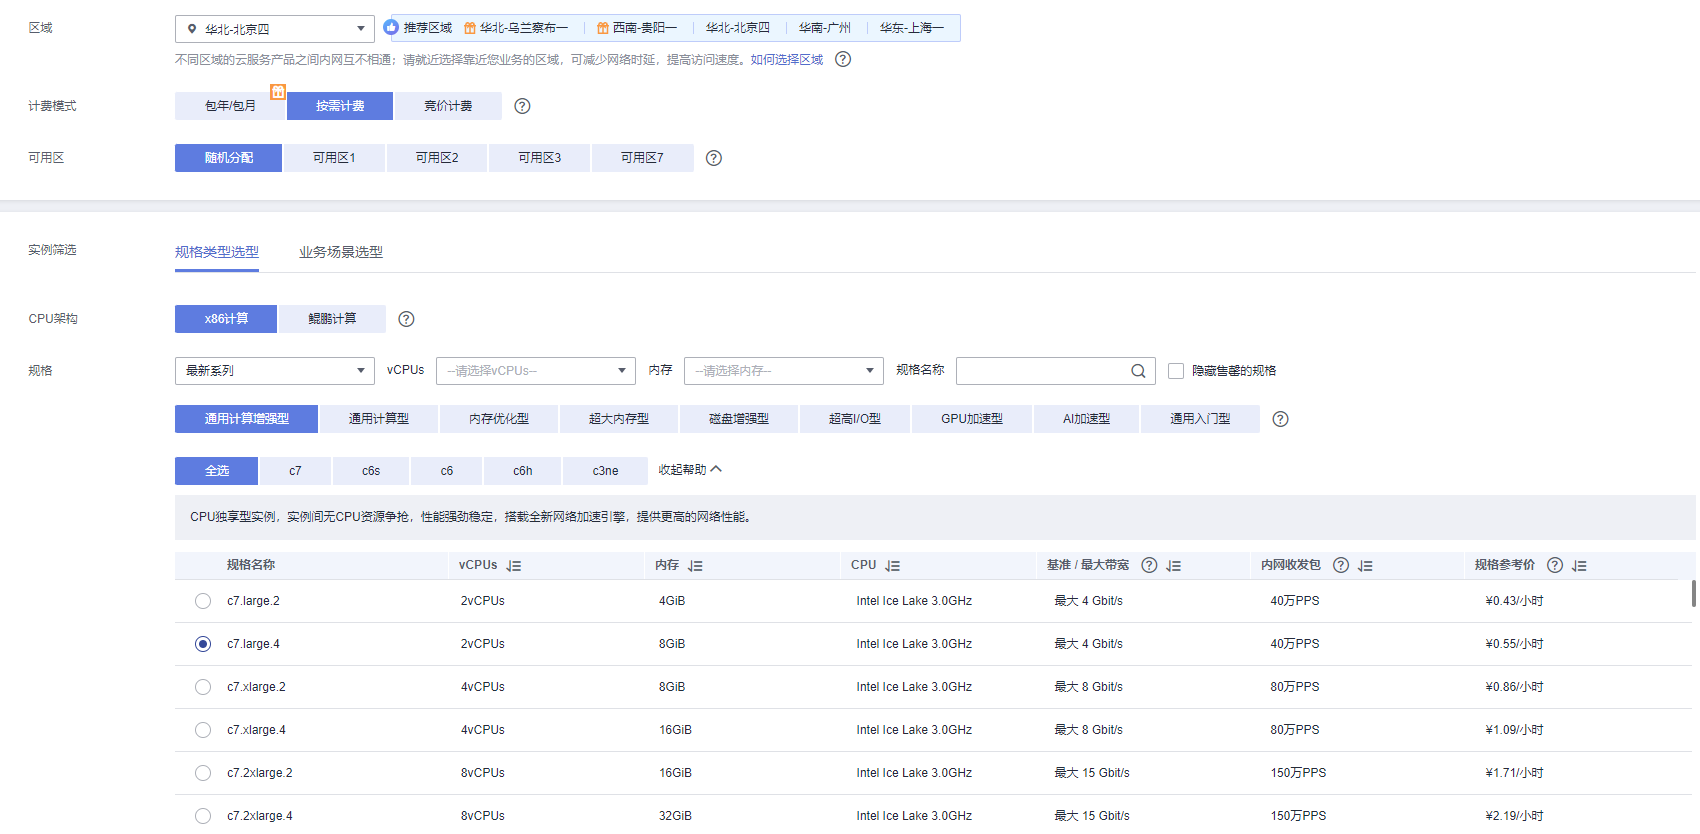This screenshot has width=1700, height=834.
Task: Collapse help with 收起帮助
Action: (690, 470)
